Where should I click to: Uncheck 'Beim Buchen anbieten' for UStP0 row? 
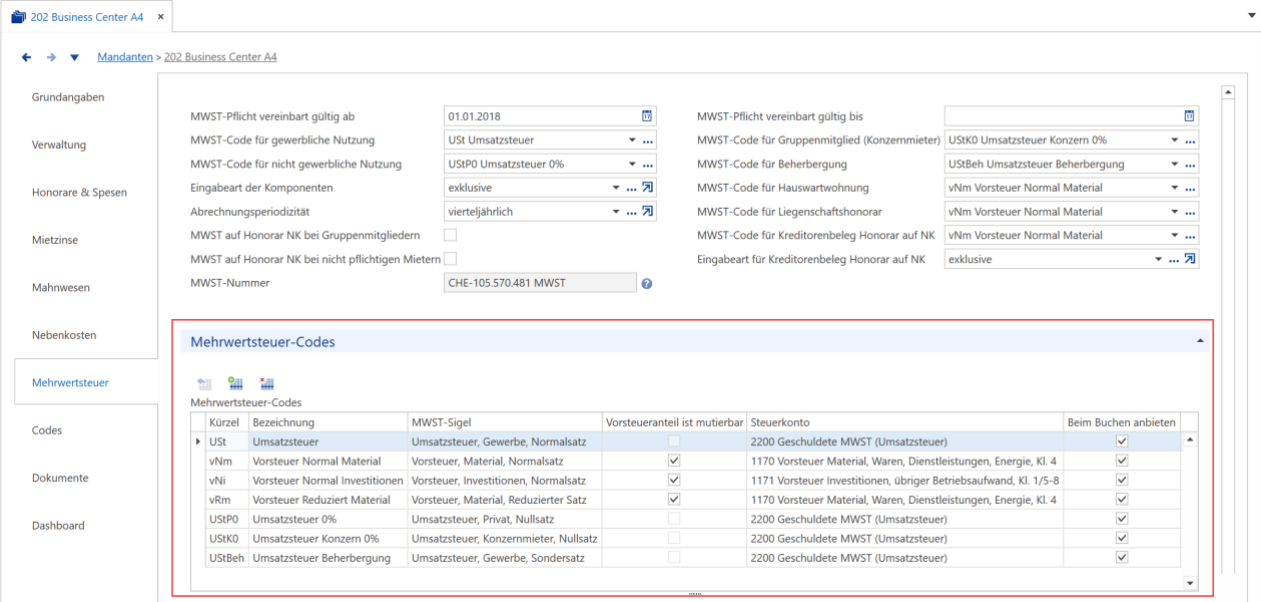pyautogui.click(x=1122, y=519)
